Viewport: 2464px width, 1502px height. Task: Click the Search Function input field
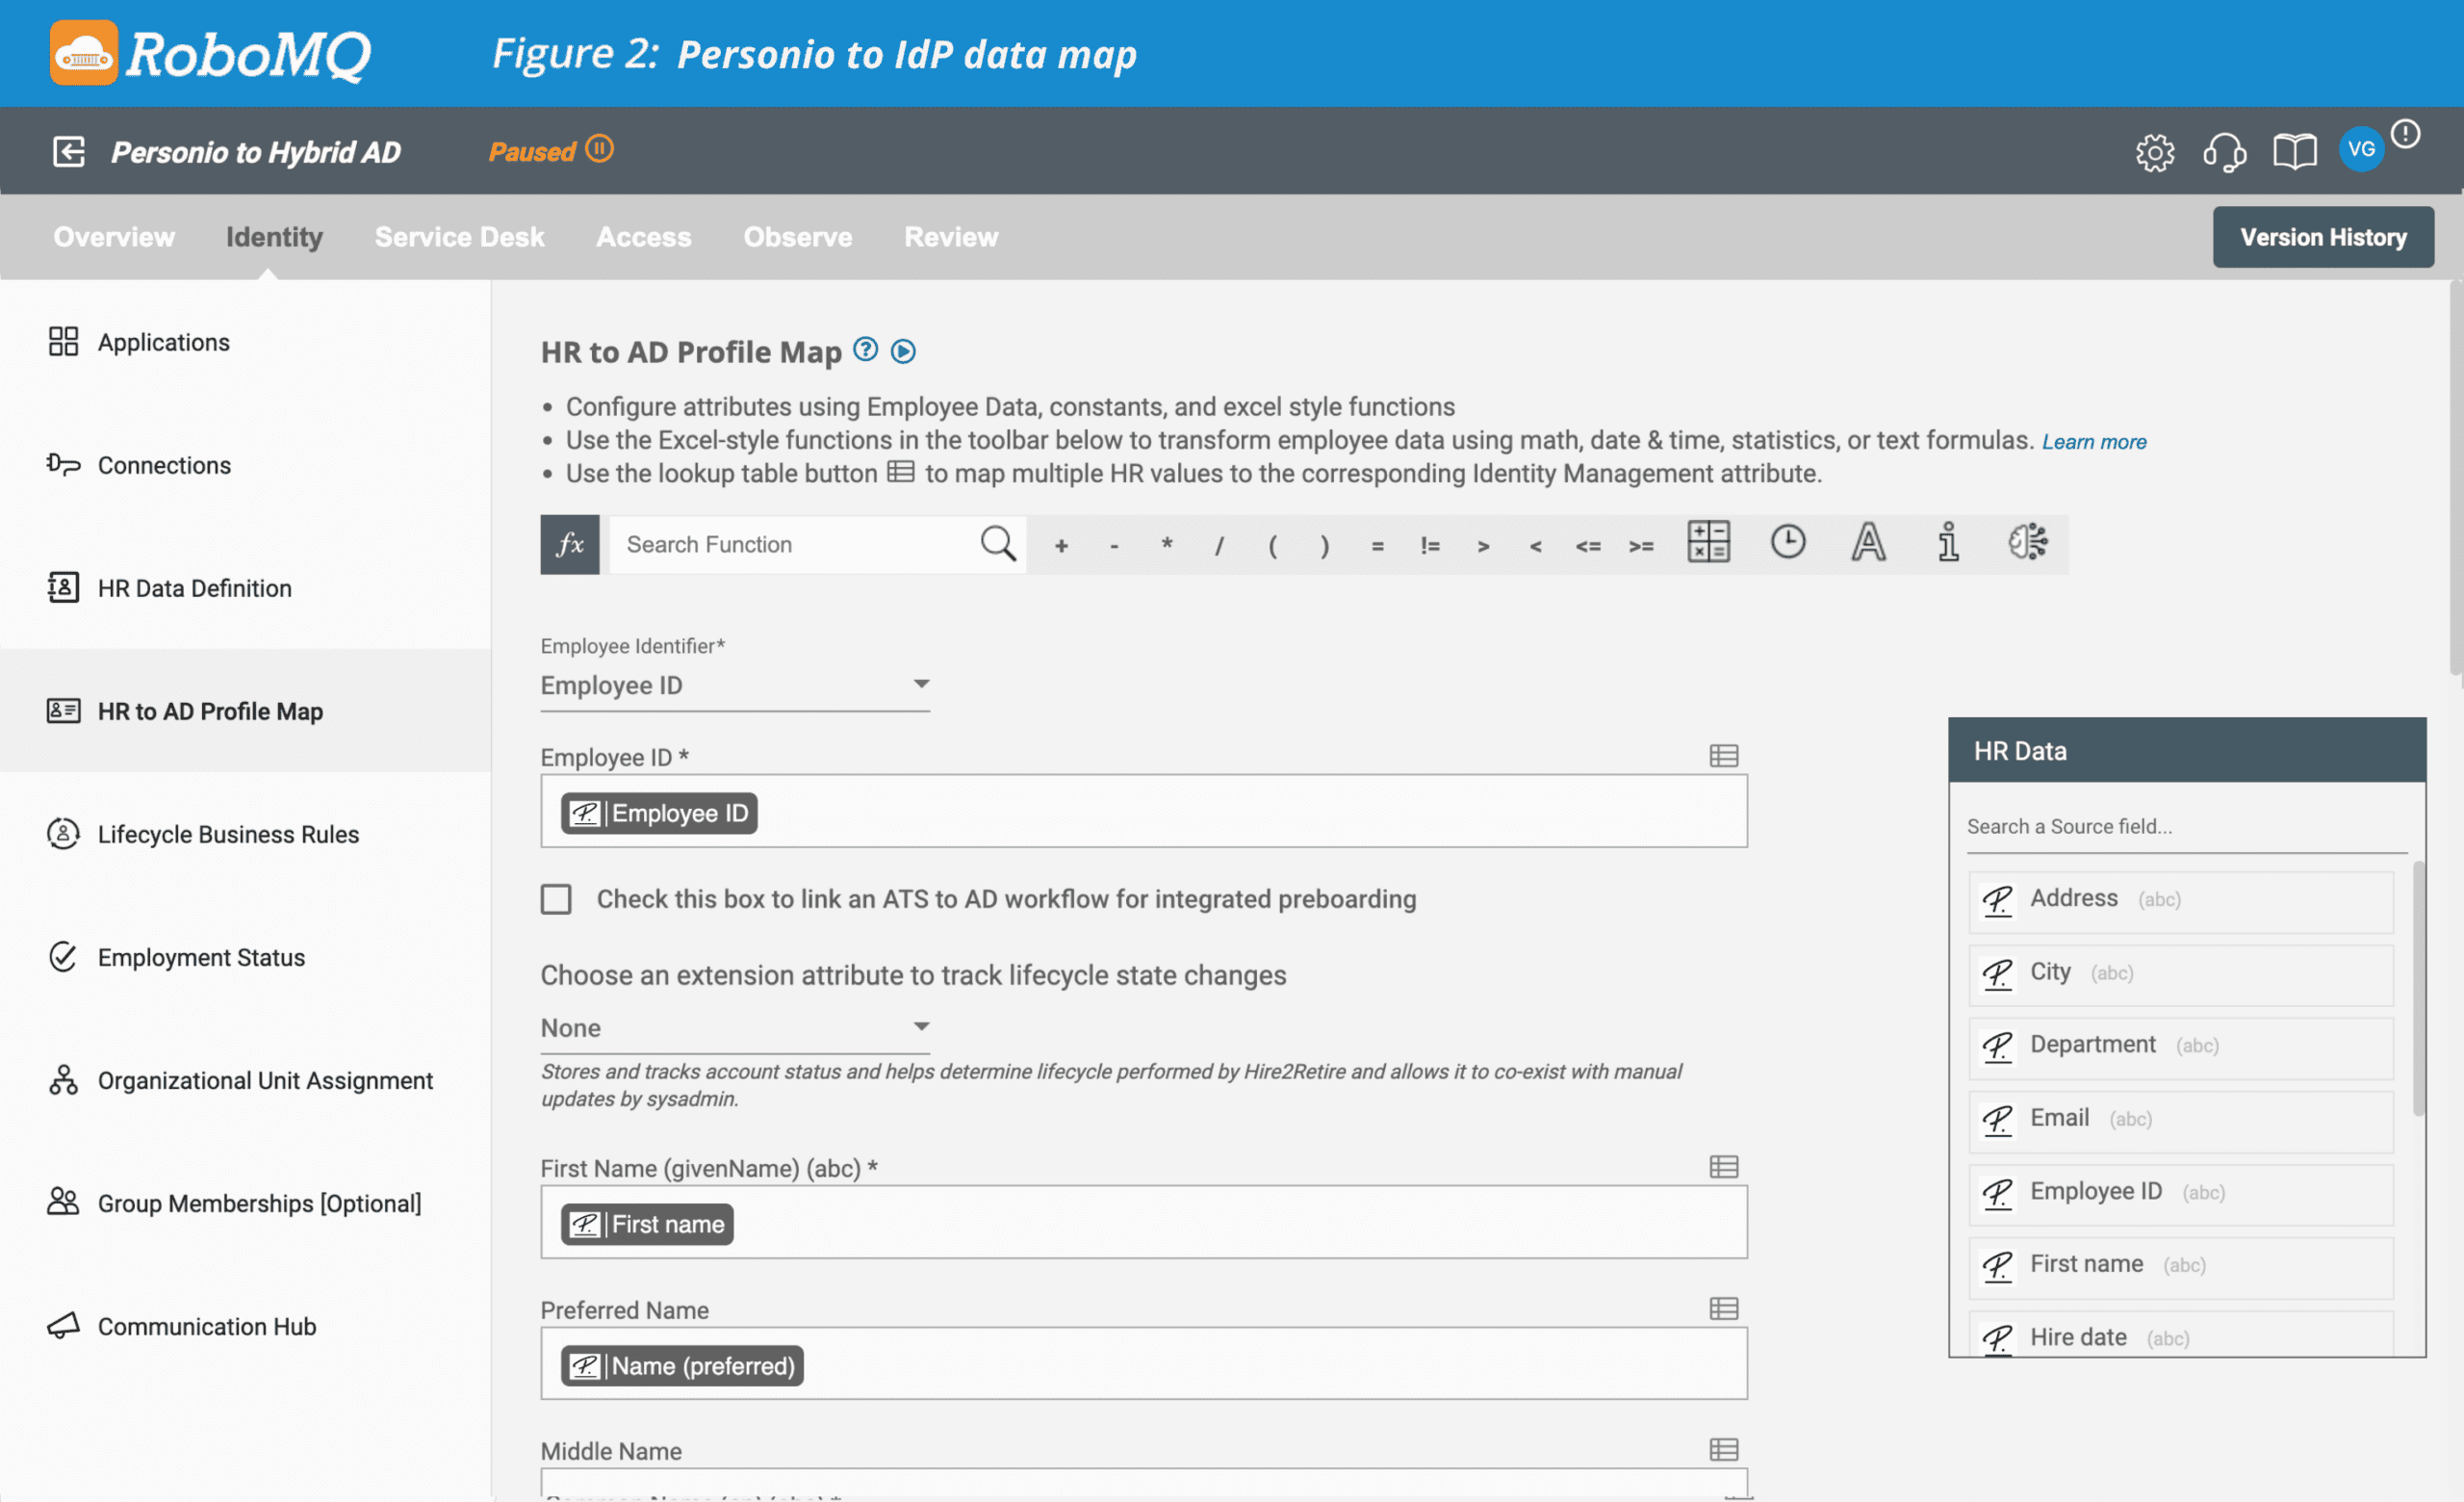(790, 544)
